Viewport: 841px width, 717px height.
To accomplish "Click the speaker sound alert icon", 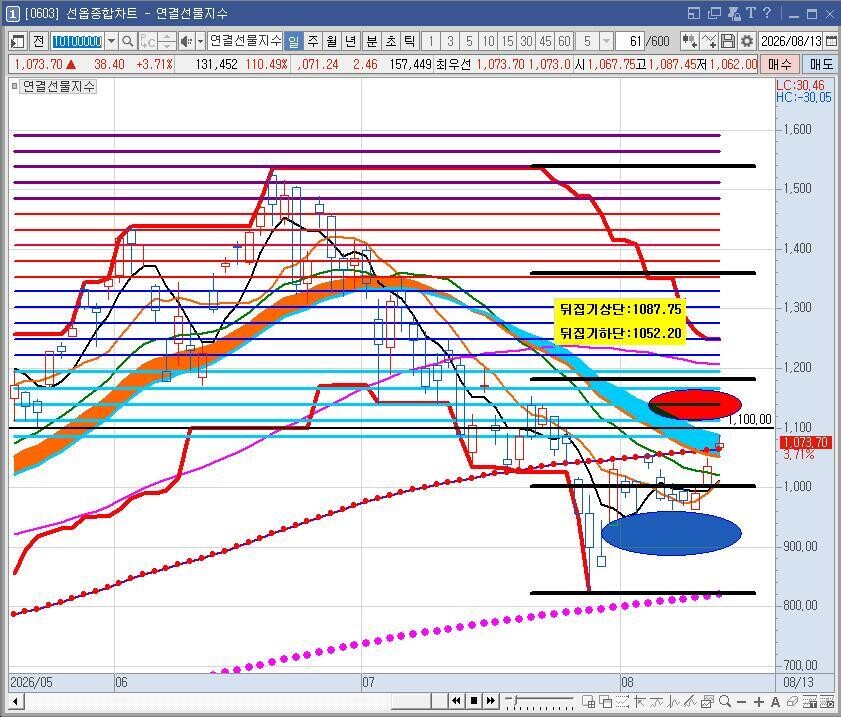I will [x=186, y=41].
